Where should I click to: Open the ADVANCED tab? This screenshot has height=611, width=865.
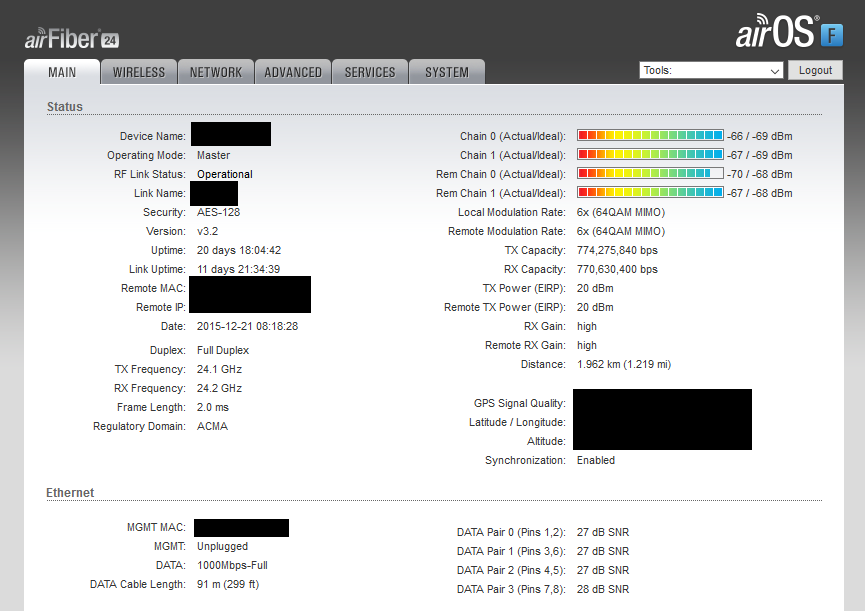(x=293, y=72)
